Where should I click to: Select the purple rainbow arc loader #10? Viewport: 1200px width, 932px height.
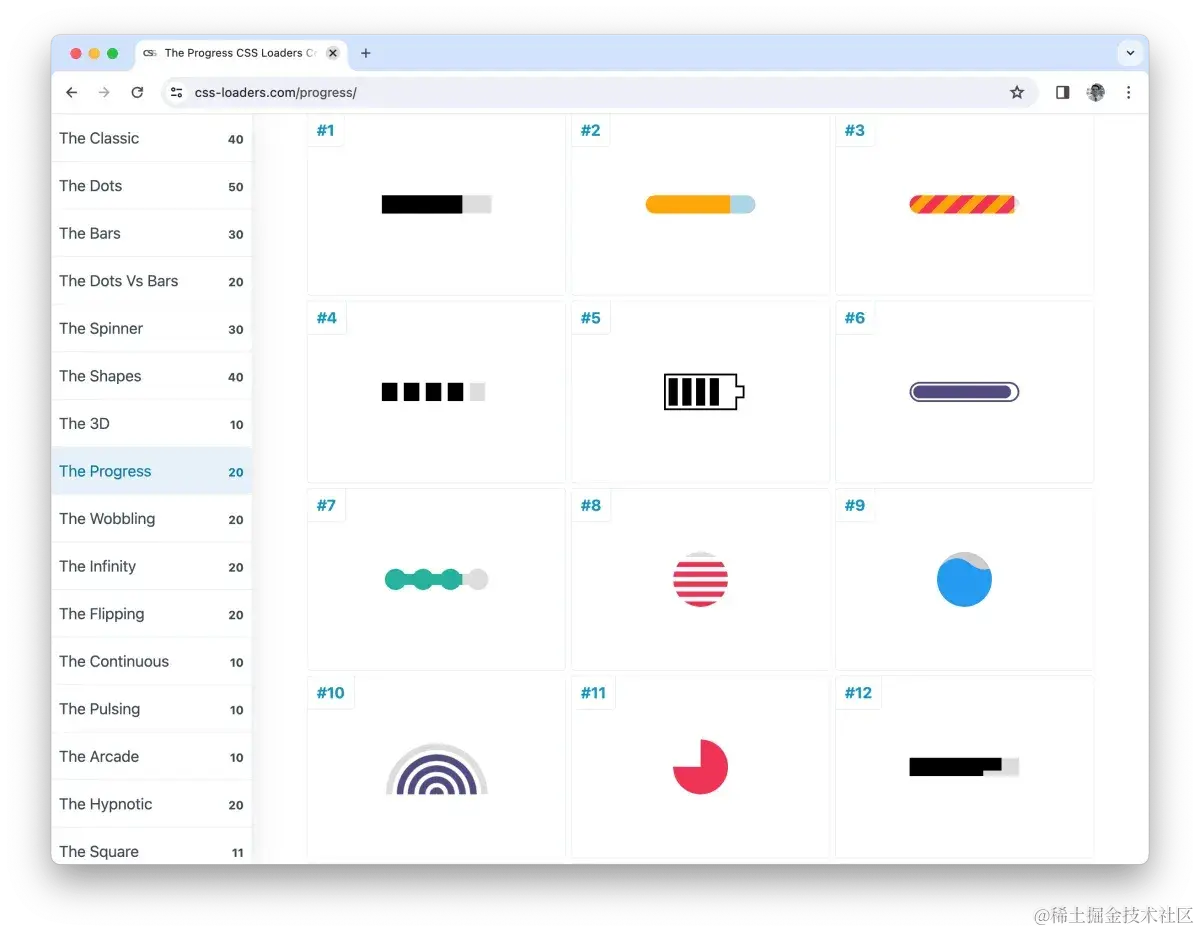(436, 769)
